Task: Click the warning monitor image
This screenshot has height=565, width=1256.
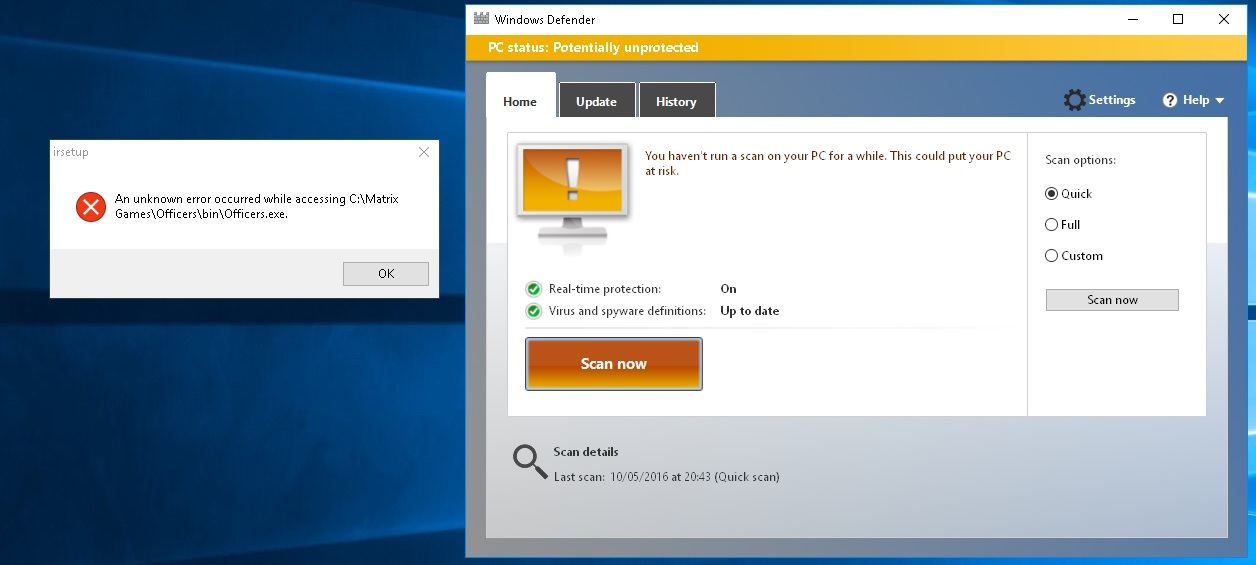Action: [x=572, y=198]
